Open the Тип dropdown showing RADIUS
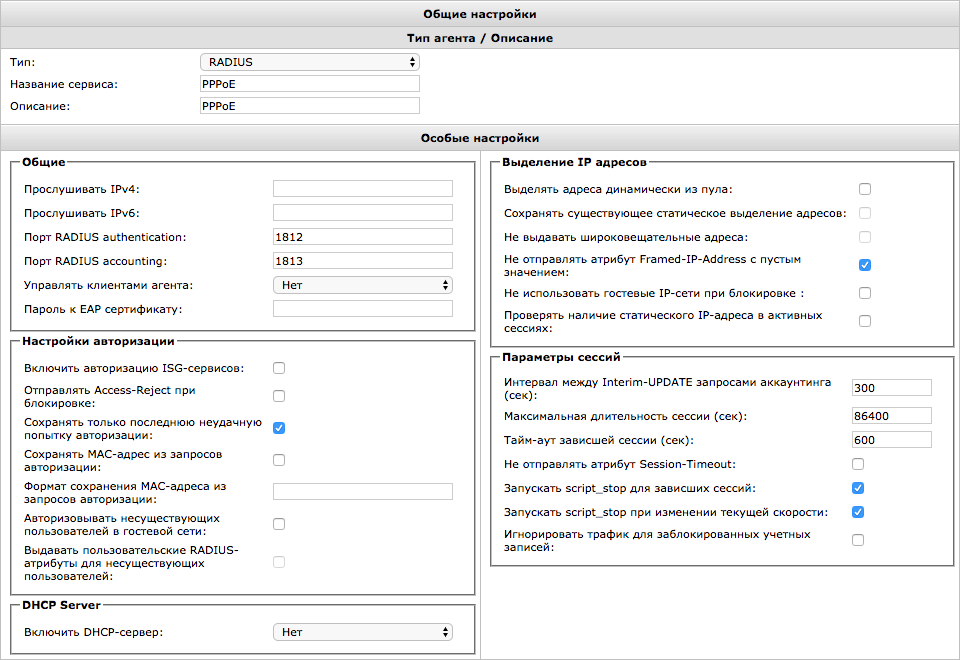Screen dimensions: 960x660 coord(310,62)
